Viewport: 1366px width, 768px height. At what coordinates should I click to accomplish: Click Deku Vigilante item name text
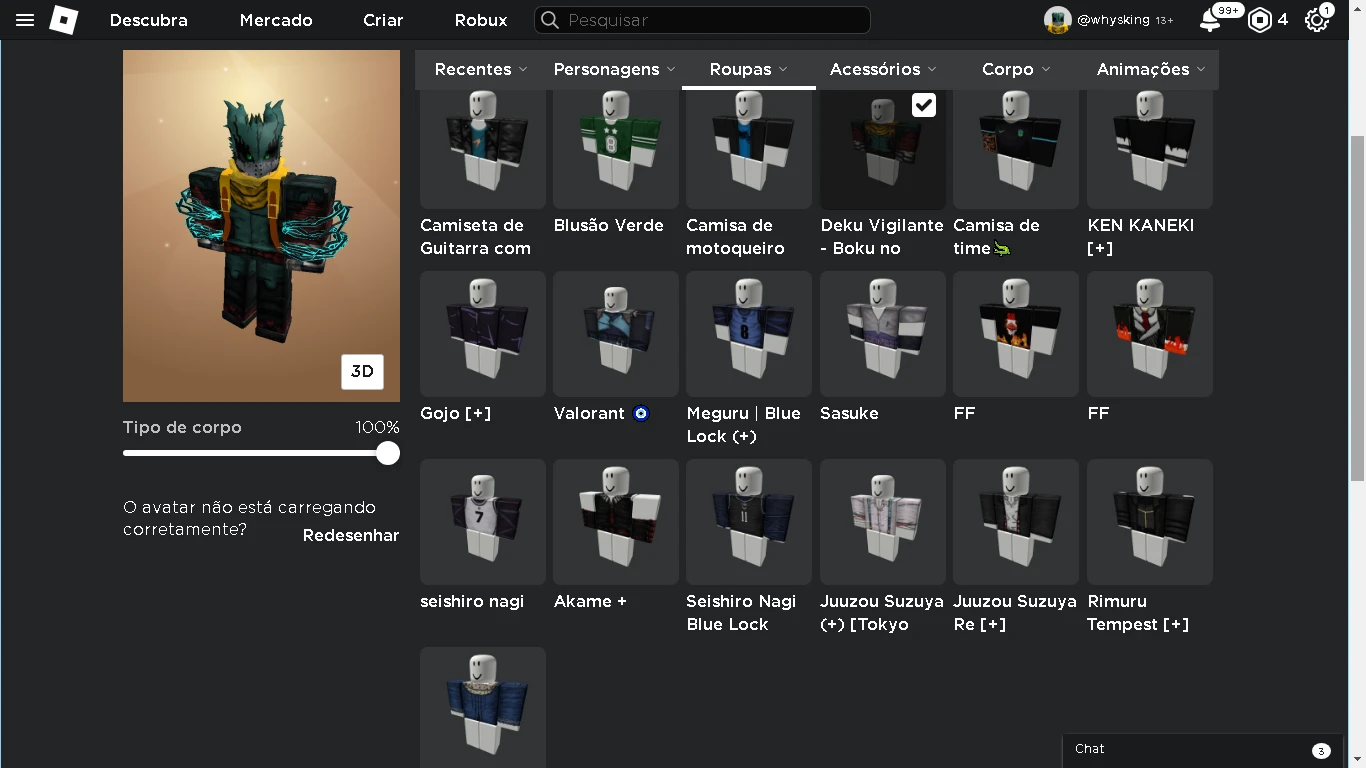click(882, 236)
